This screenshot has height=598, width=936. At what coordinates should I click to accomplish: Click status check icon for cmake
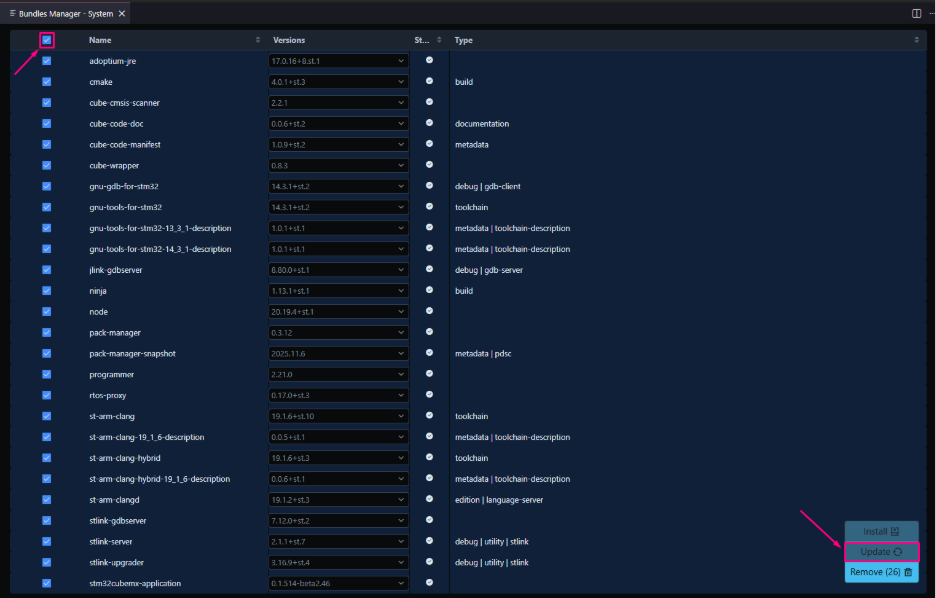[429, 81]
